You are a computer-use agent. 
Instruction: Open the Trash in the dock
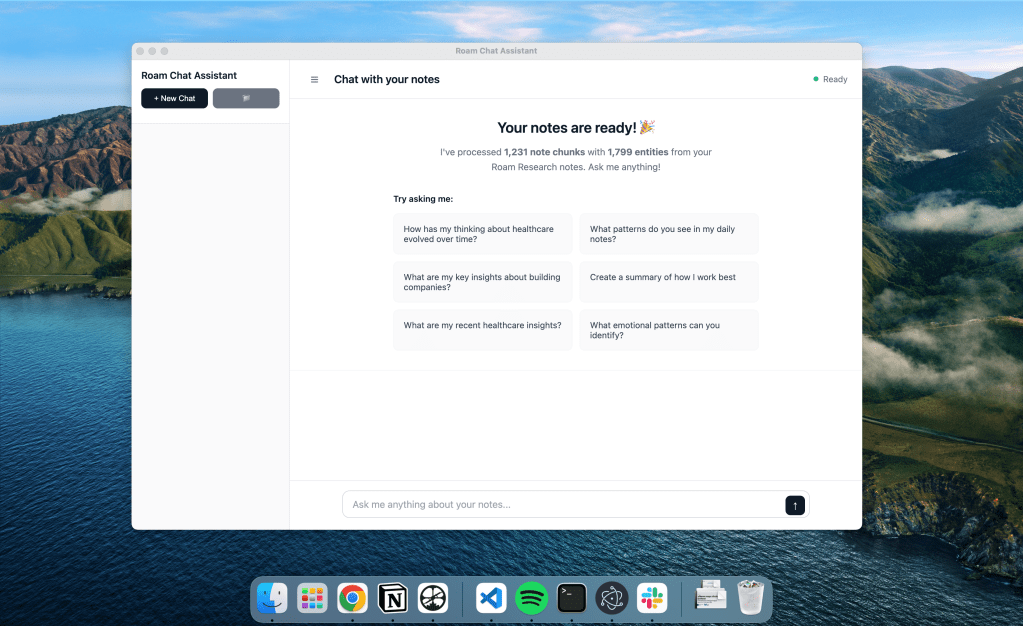tap(751, 598)
